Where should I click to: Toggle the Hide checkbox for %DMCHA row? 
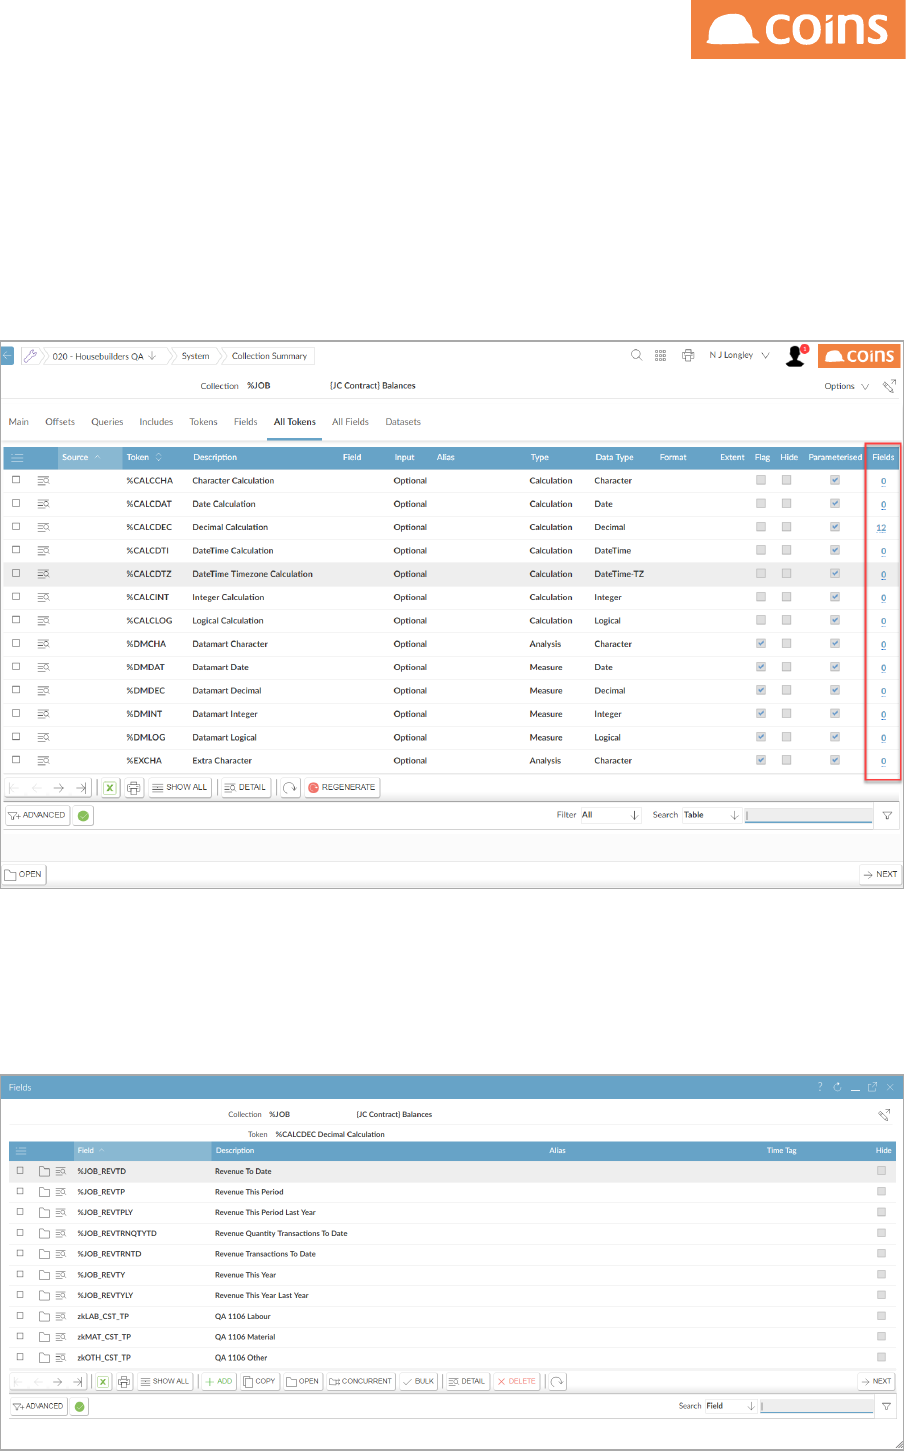click(x=787, y=644)
